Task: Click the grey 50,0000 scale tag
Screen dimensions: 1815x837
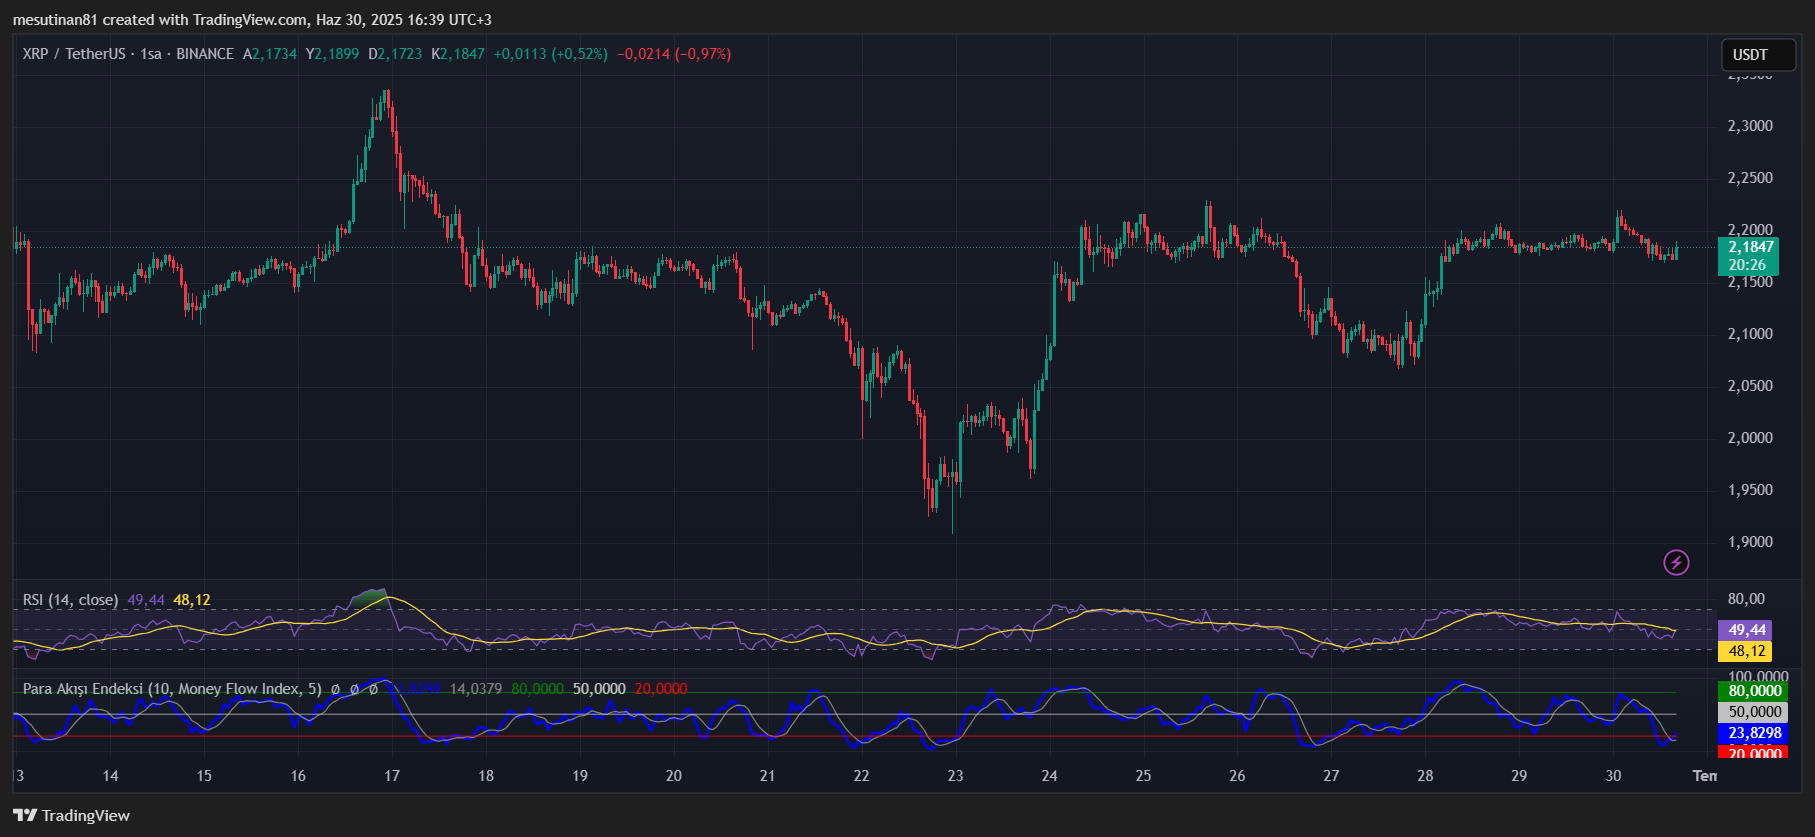Action: click(x=1754, y=712)
